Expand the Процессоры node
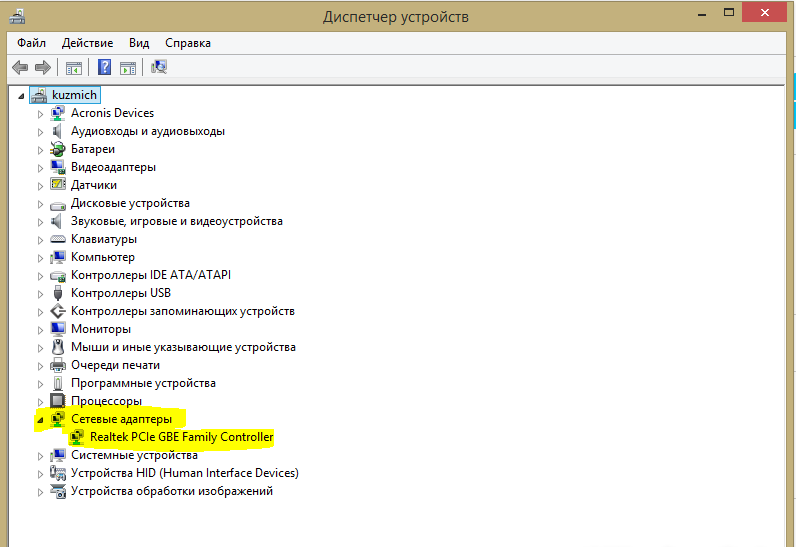796x547 pixels. pyautogui.click(x=40, y=402)
